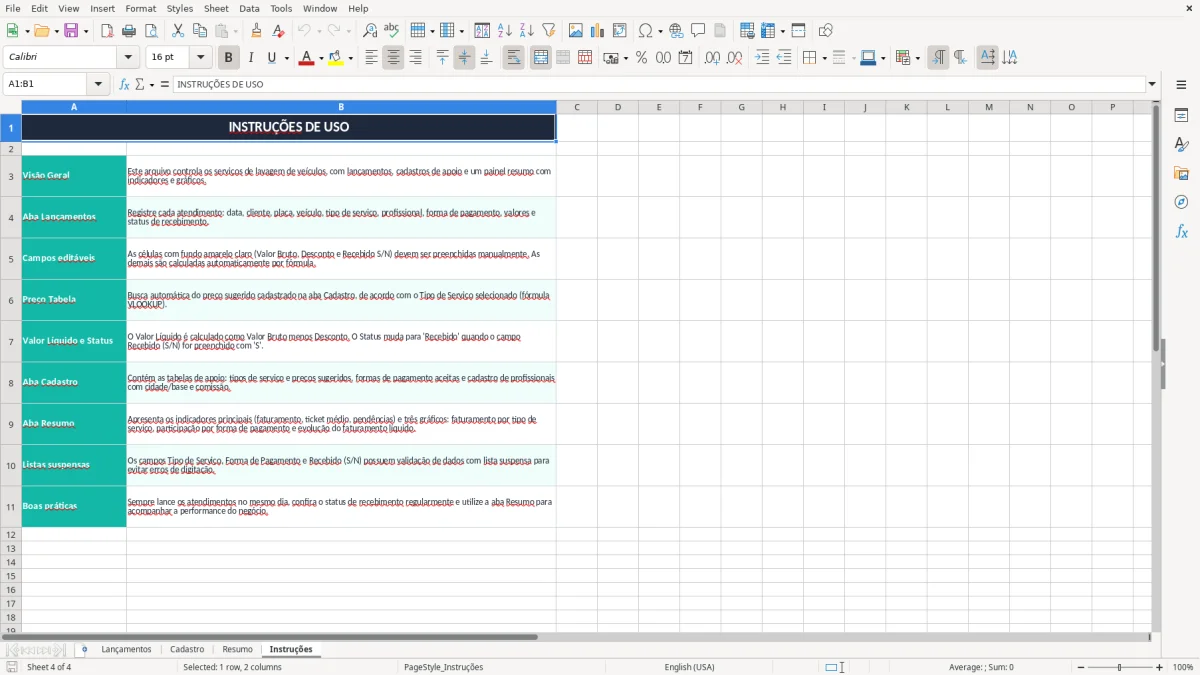Run the spelling checker
Viewport: 1200px width, 675px height.
392,31
